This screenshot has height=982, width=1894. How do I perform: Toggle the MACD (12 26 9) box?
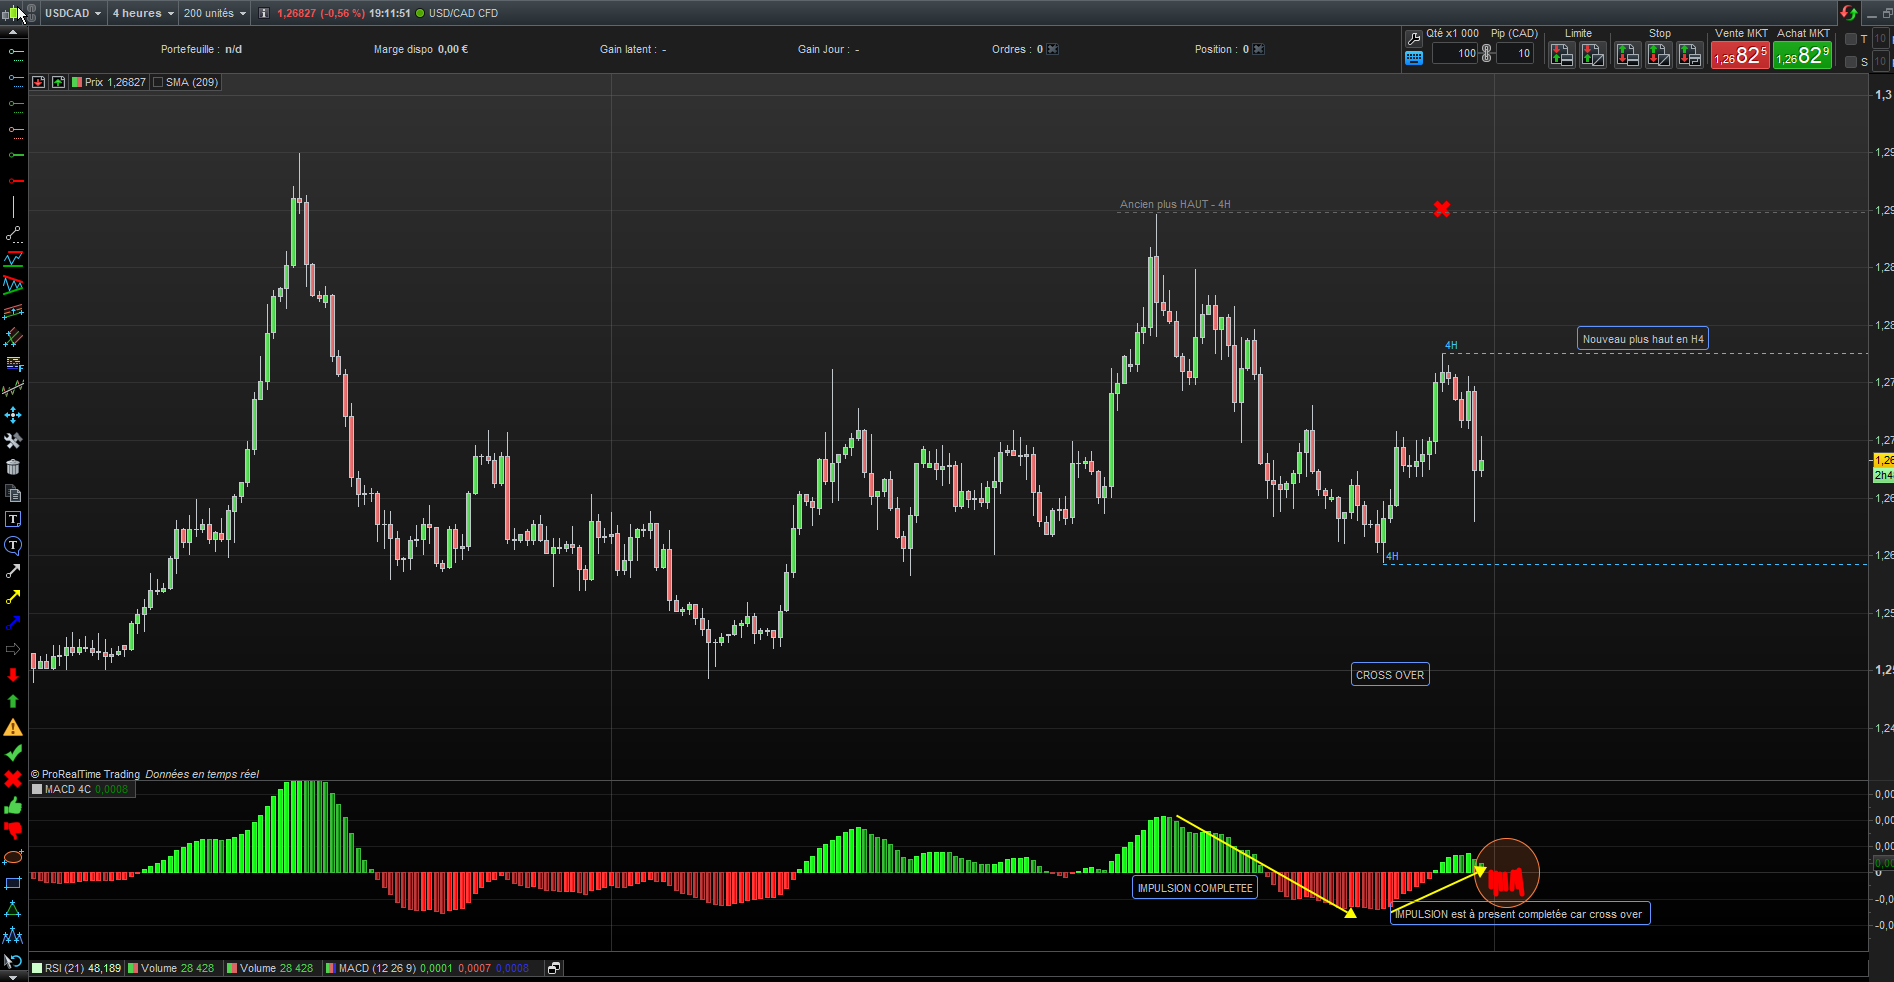tap(331, 968)
